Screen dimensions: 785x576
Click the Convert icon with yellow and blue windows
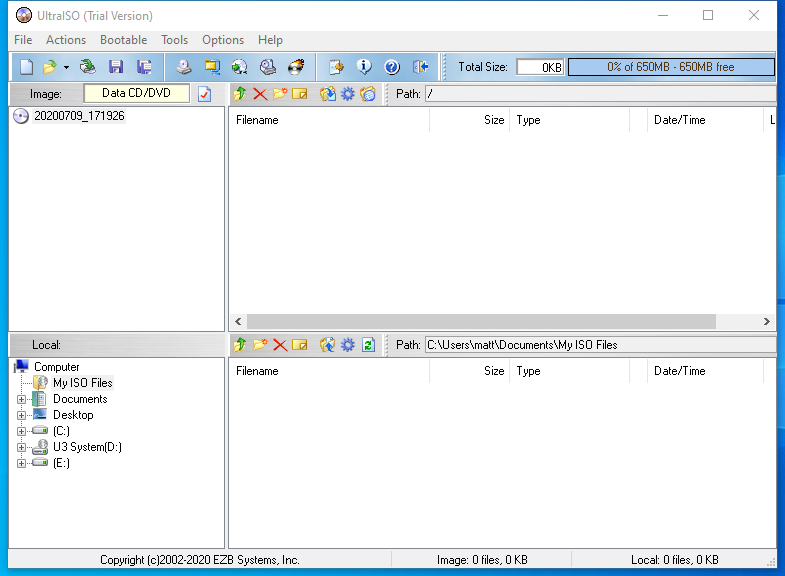coord(212,67)
